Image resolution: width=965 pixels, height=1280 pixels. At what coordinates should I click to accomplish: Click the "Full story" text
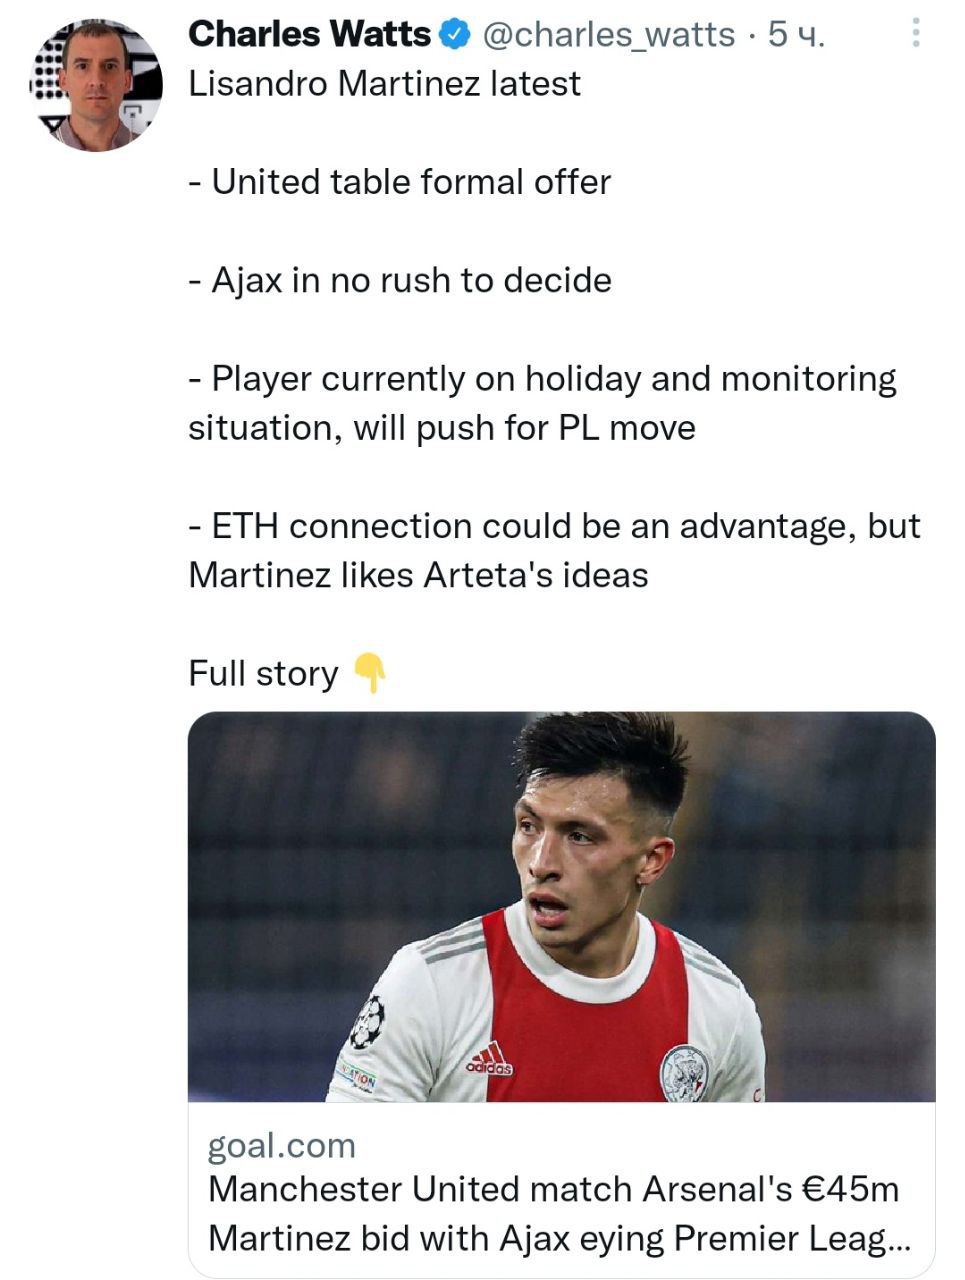(x=263, y=674)
